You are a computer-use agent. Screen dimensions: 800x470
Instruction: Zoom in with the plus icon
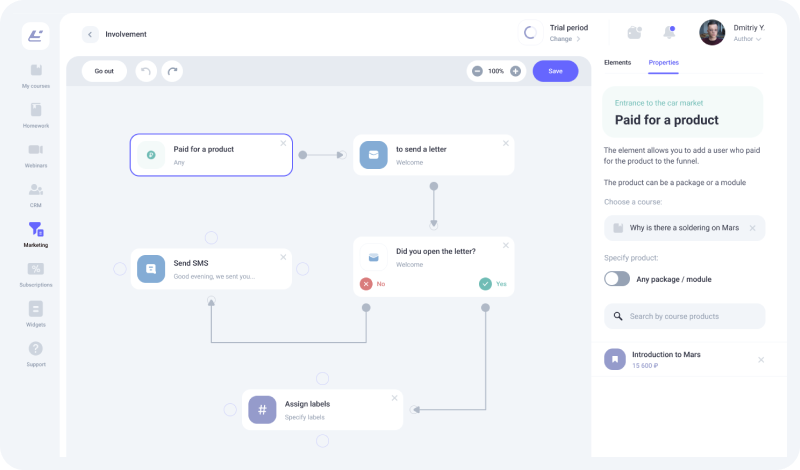click(x=515, y=71)
